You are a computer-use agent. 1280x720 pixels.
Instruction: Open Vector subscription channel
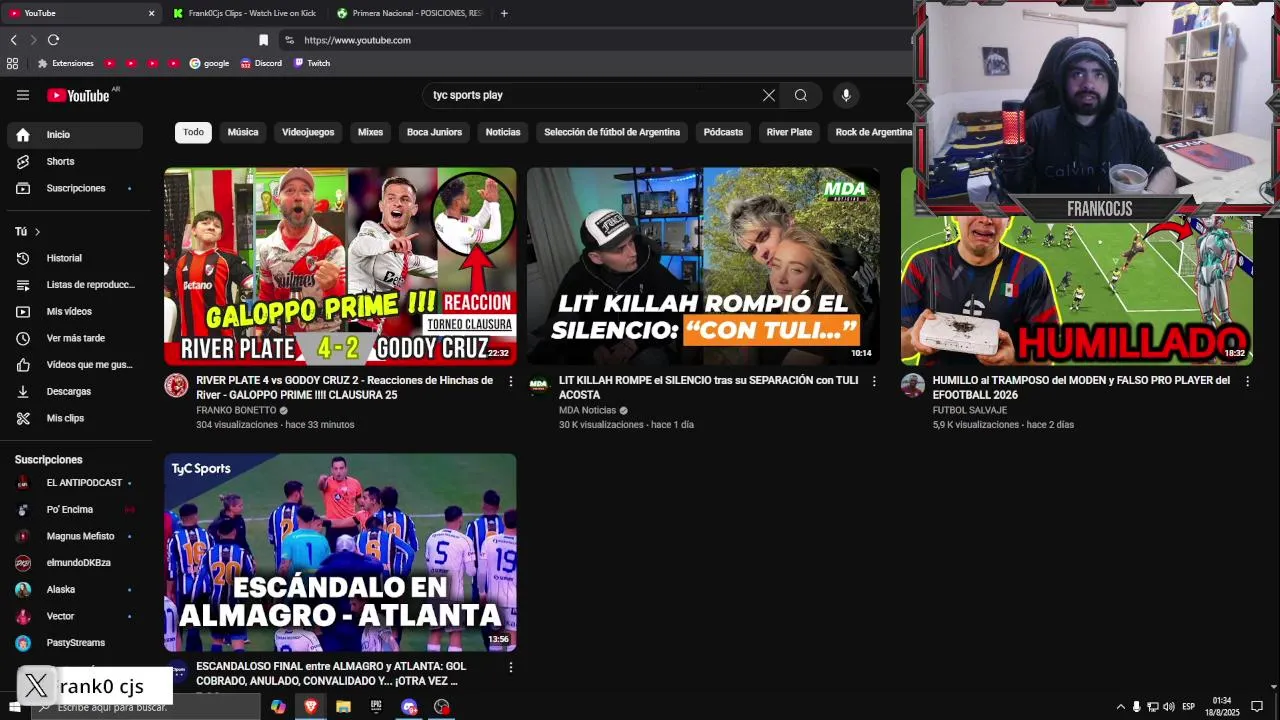tap(74, 616)
